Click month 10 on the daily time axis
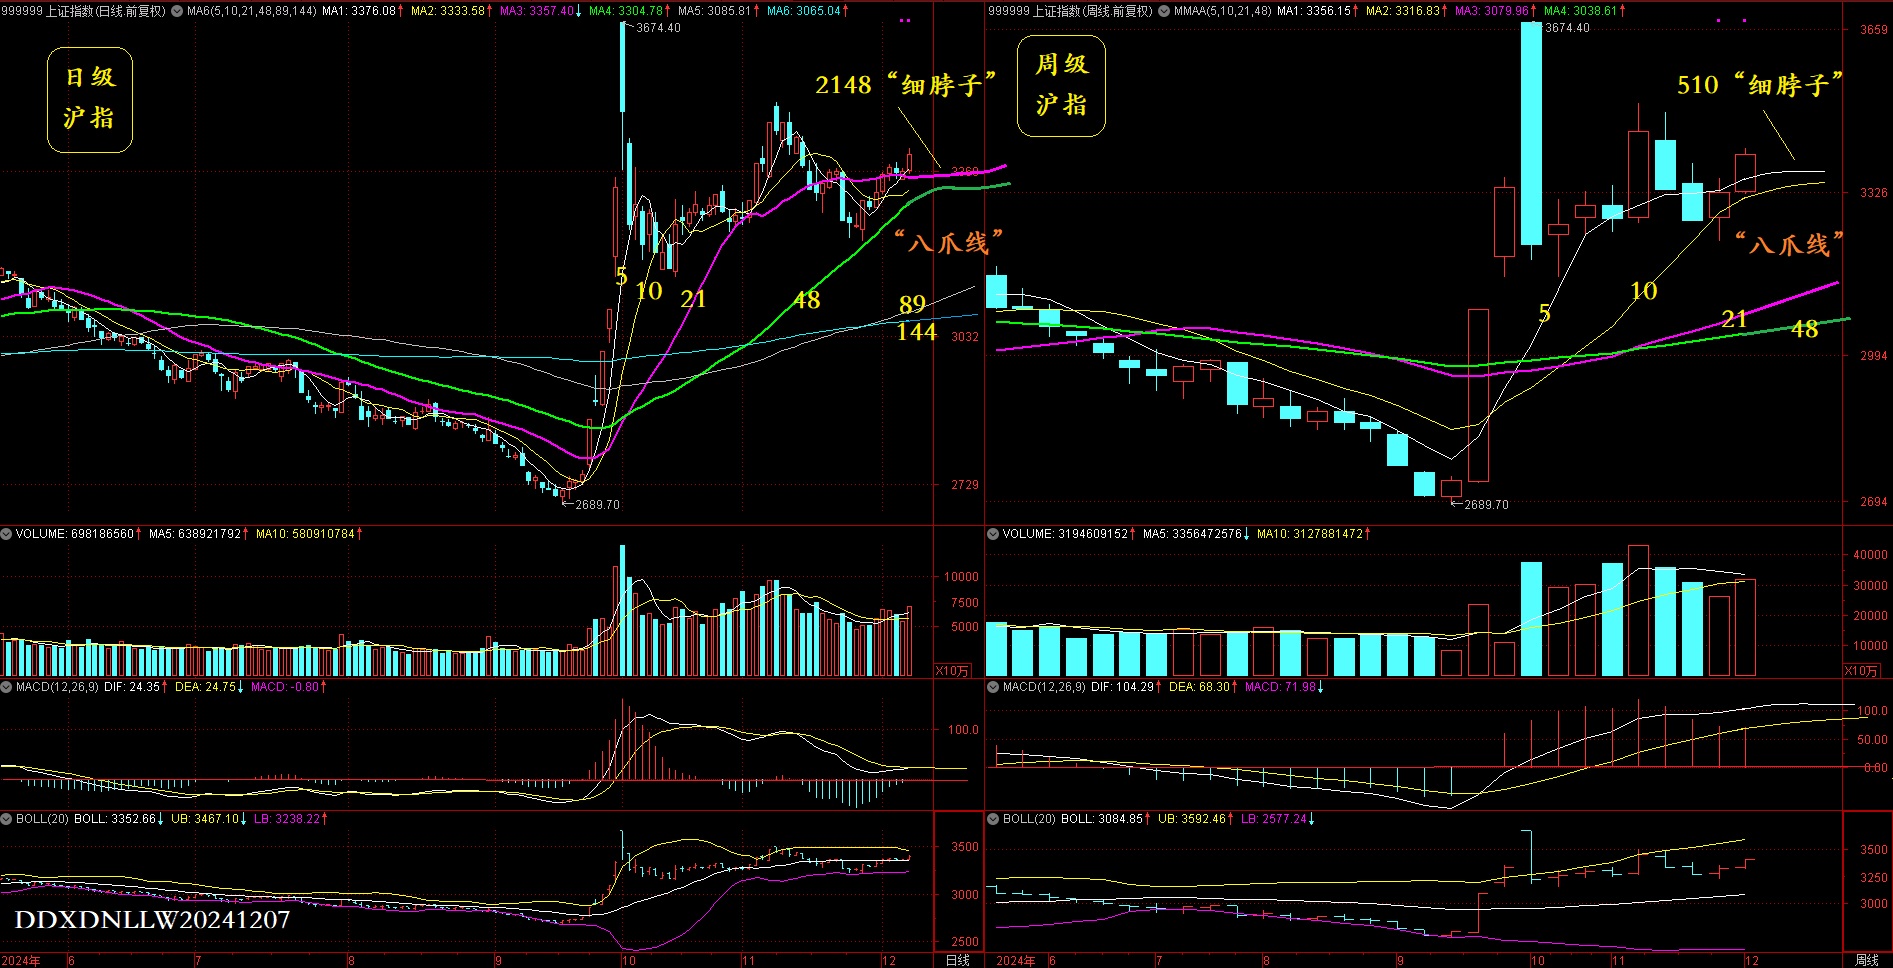 (x=628, y=961)
